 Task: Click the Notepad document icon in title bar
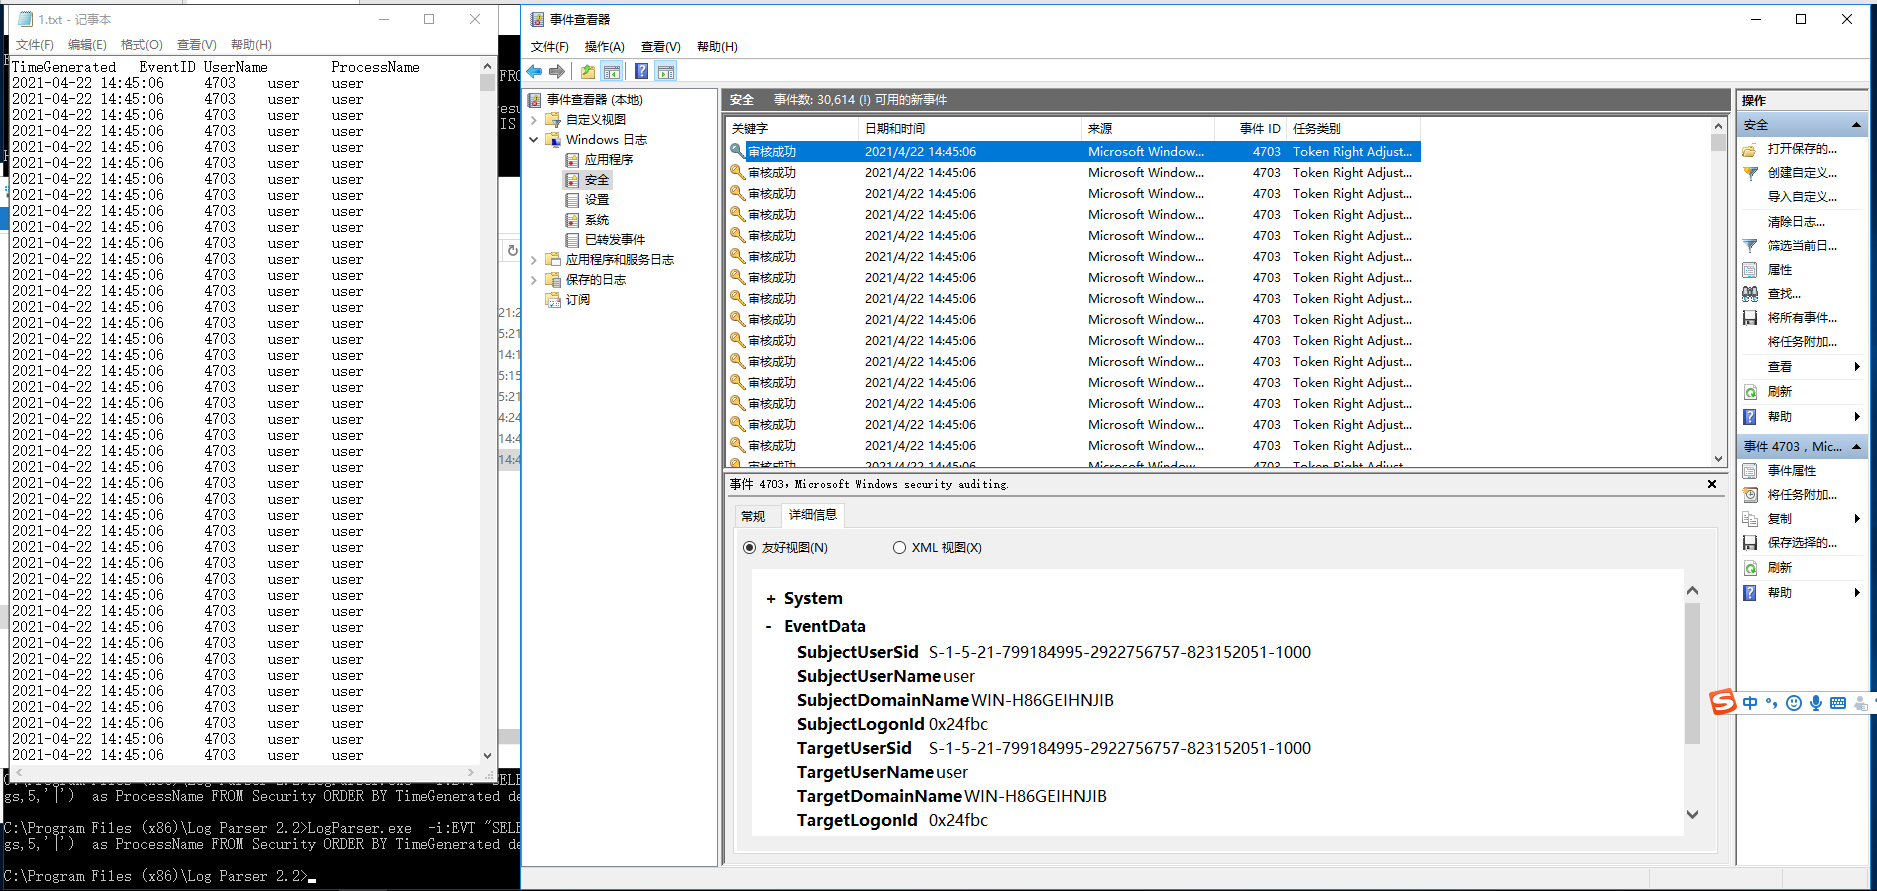tap(26, 19)
